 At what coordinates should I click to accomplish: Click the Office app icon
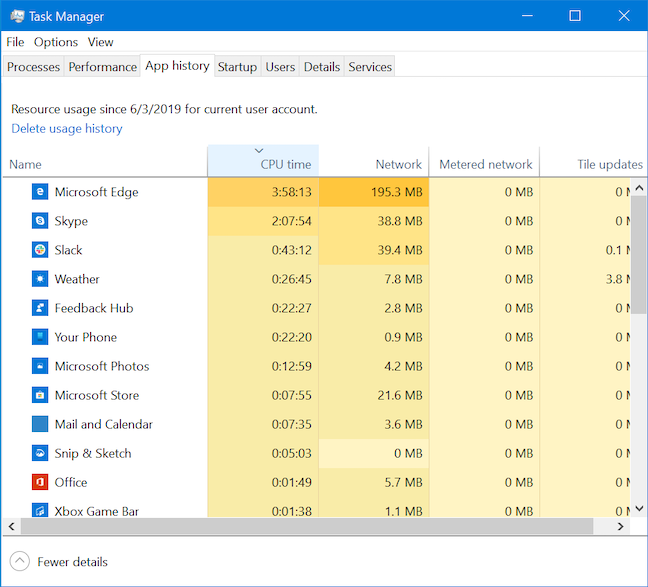click(40, 482)
